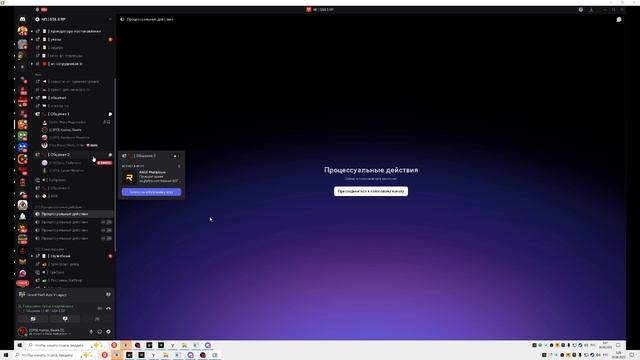Join the voice channel via white center button
640x360 pixels.
(x=371, y=191)
